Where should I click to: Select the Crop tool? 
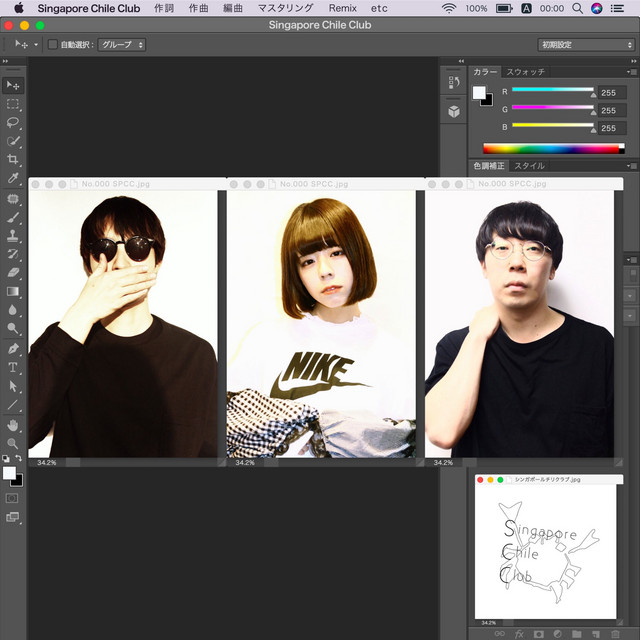13,159
